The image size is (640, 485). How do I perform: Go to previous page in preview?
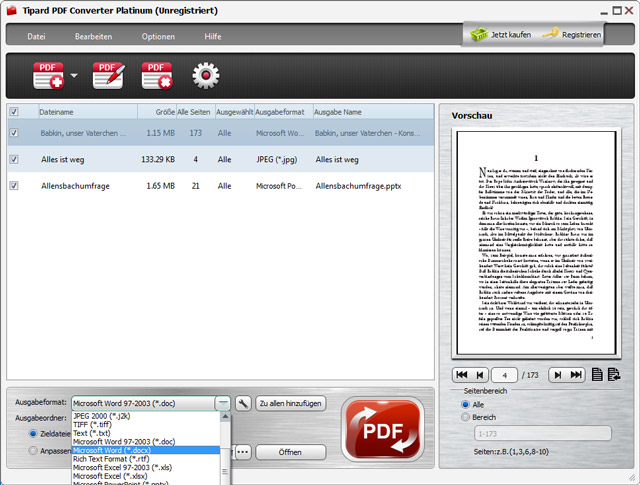coord(480,375)
